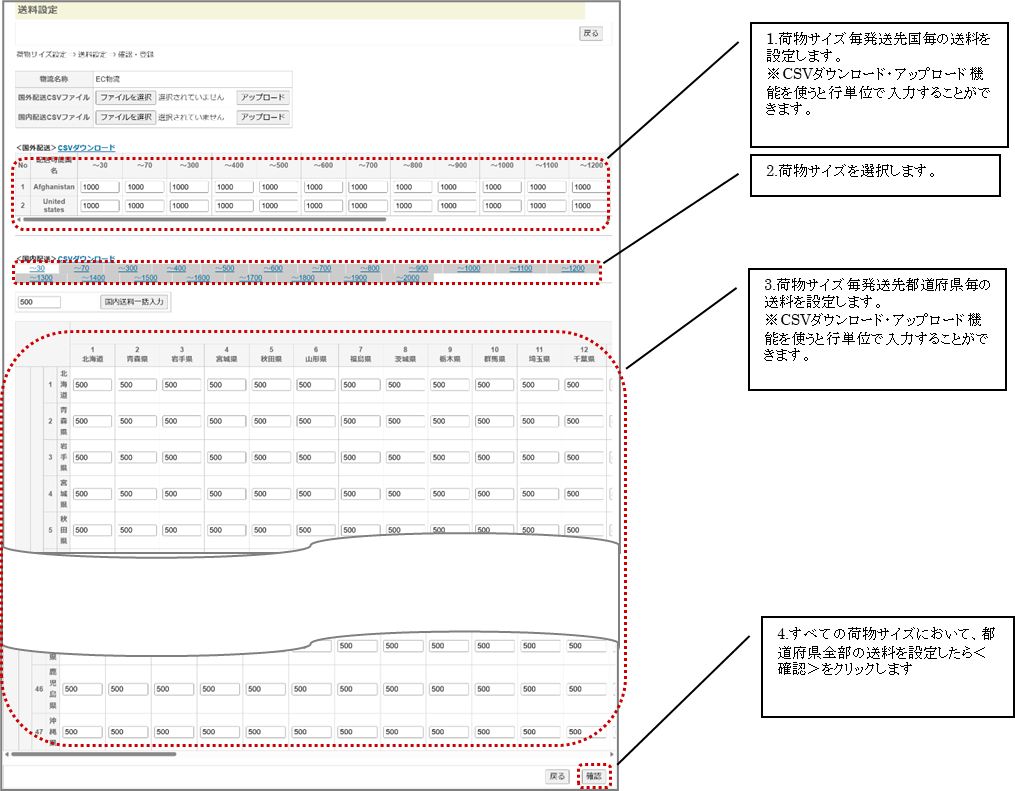Select the ~30 size tab

click(37, 268)
